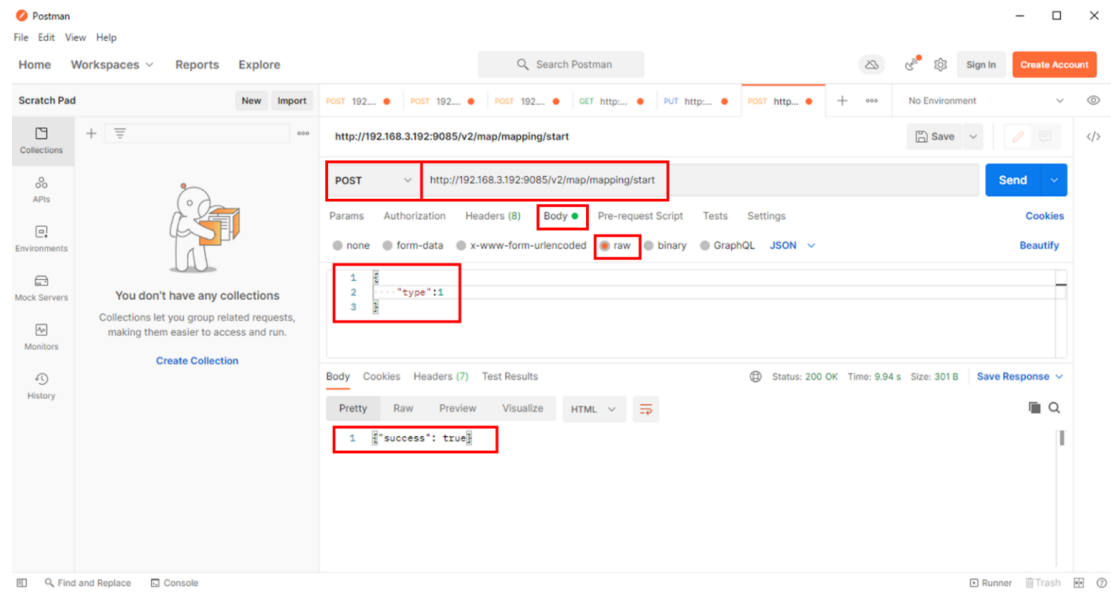The image size is (1111, 609).
Task: Open the No Environment dropdown
Action: pos(985,101)
